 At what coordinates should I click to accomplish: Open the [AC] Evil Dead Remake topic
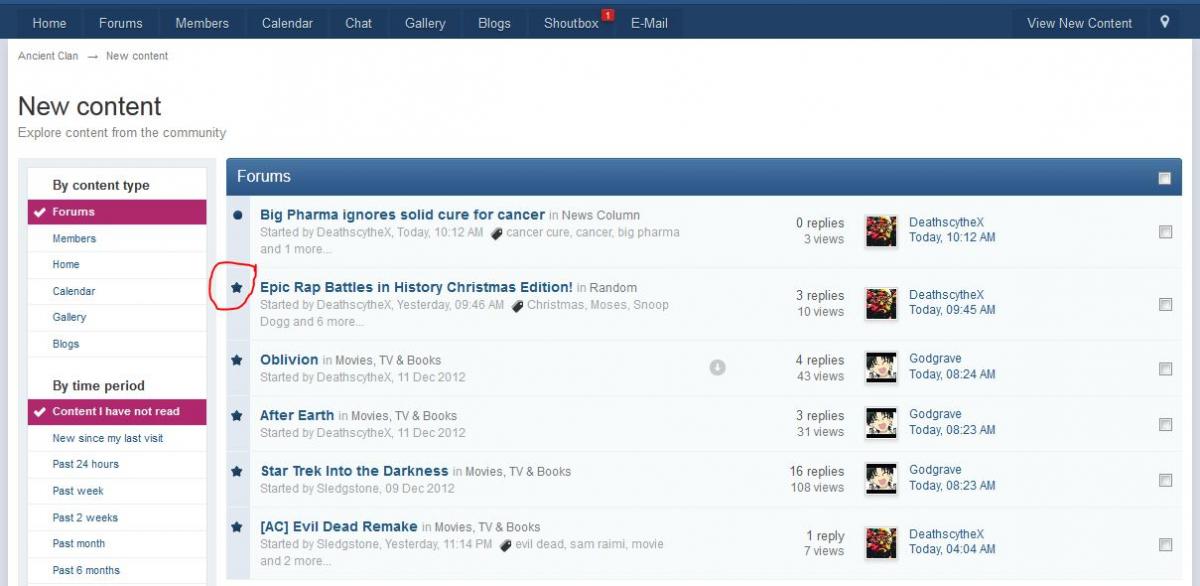pos(339,526)
